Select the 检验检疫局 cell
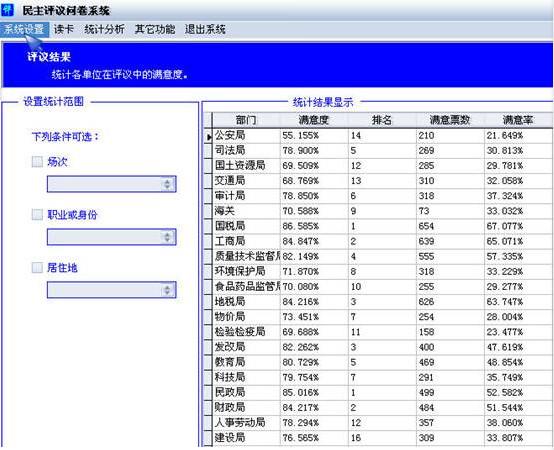This screenshot has height=450, width=554. click(246, 332)
